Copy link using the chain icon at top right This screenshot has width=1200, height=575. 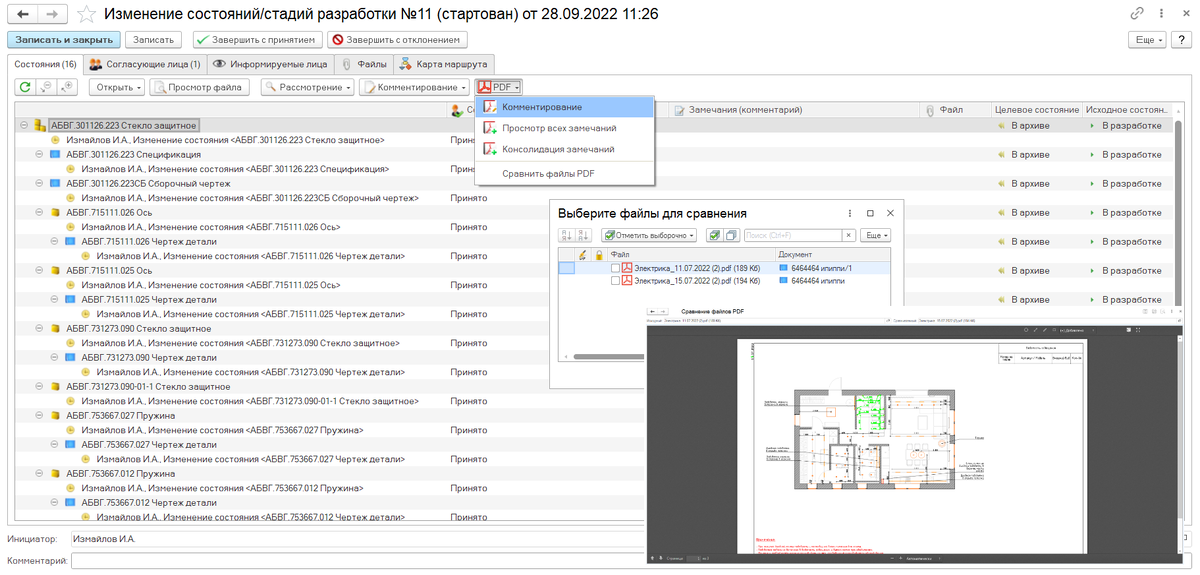[1137, 14]
